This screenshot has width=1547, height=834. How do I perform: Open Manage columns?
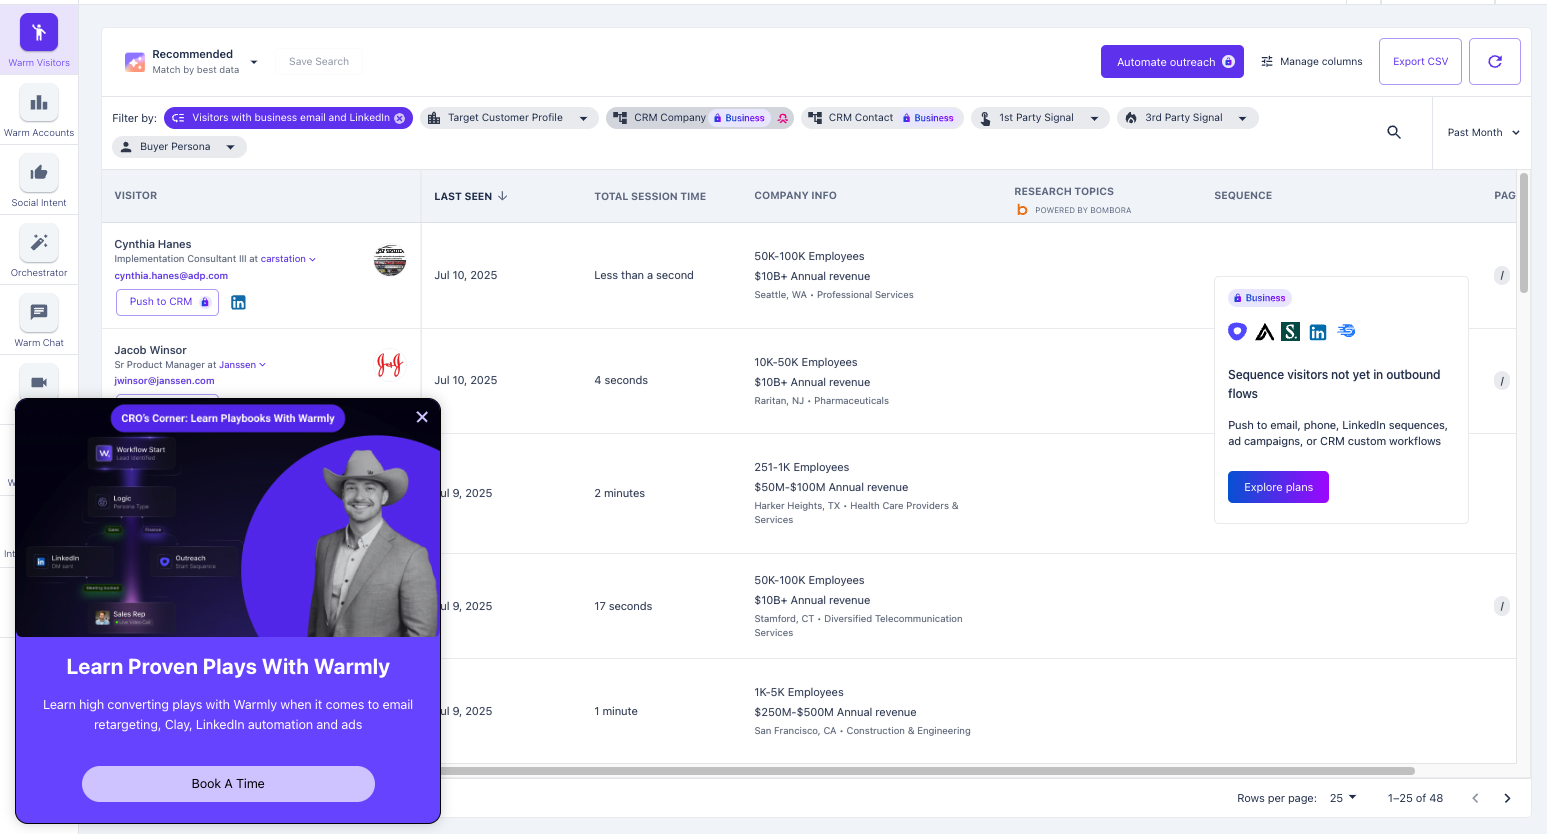coord(1311,62)
